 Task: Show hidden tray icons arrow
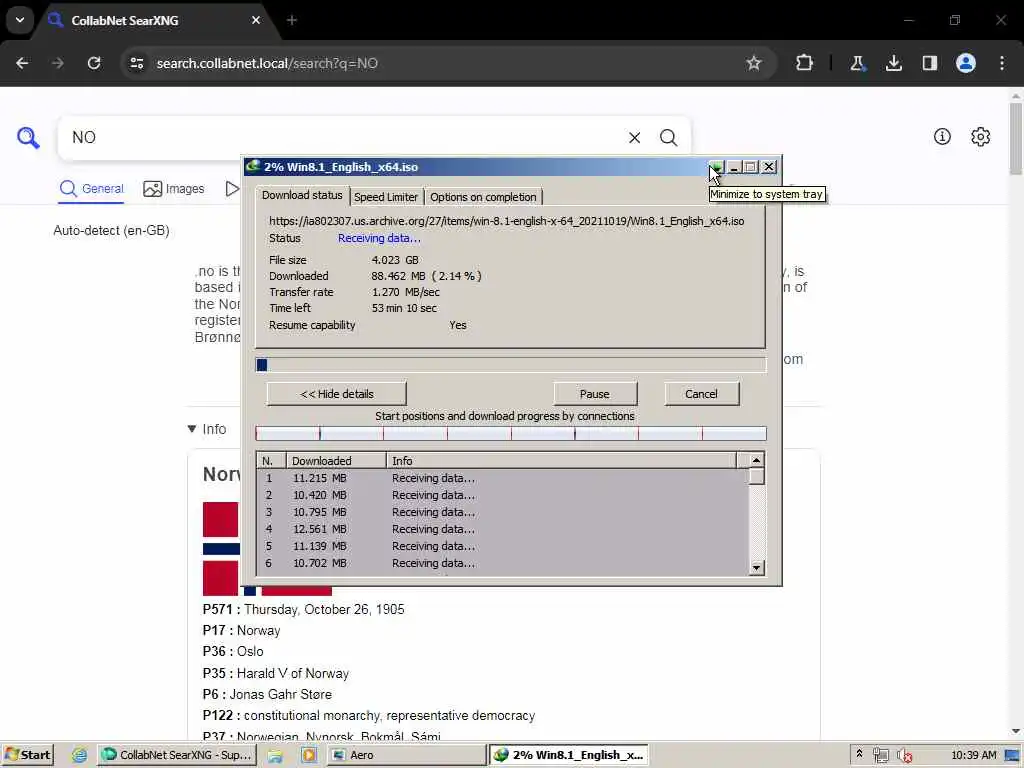coord(859,754)
